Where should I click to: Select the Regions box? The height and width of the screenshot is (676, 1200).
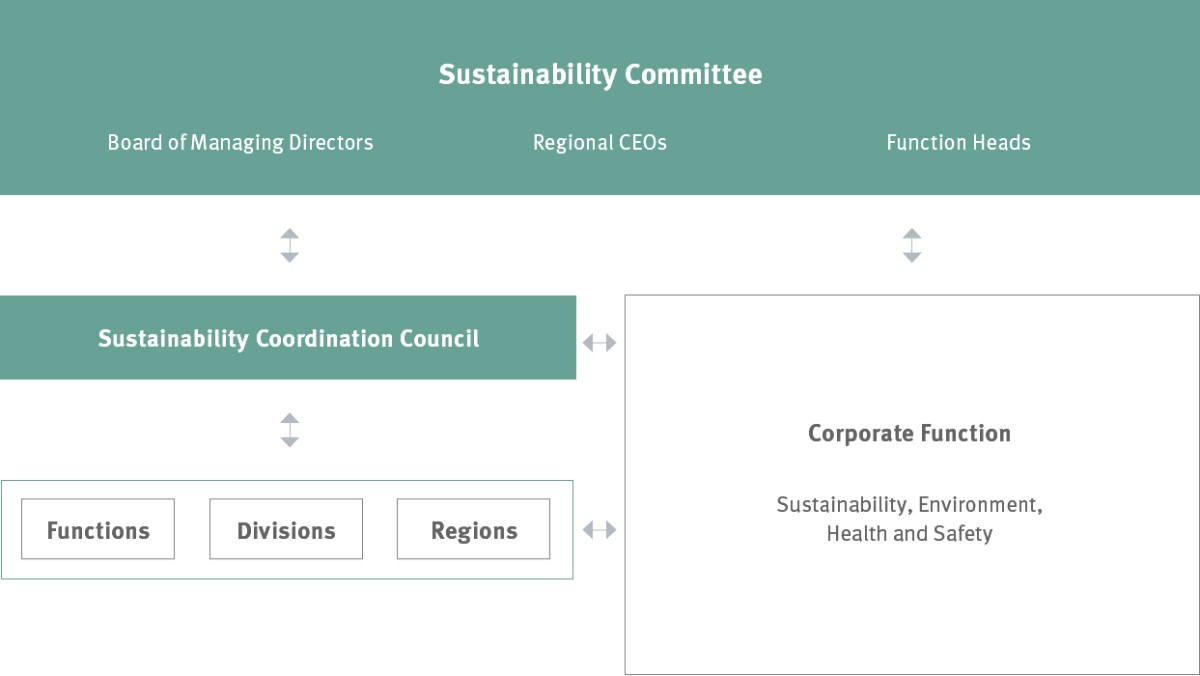tap(473, 529)
